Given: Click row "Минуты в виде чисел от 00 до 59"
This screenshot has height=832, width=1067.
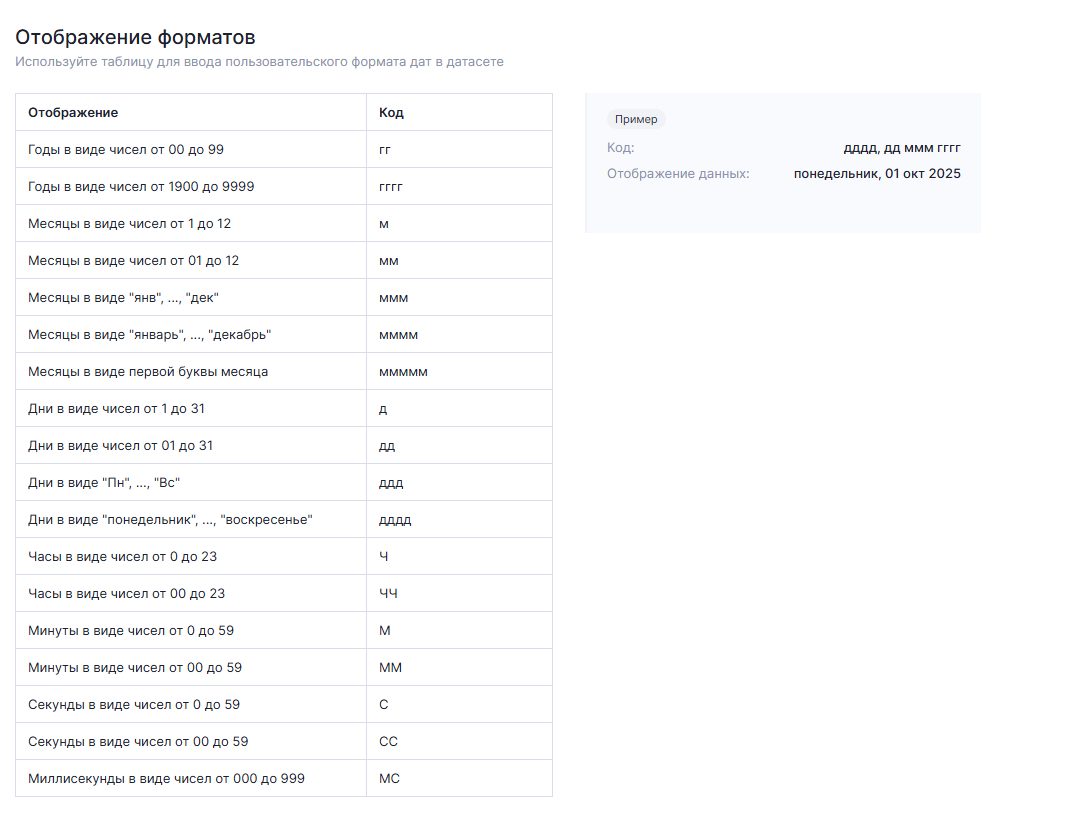Looking at the screenshot, I should point(135,668).
